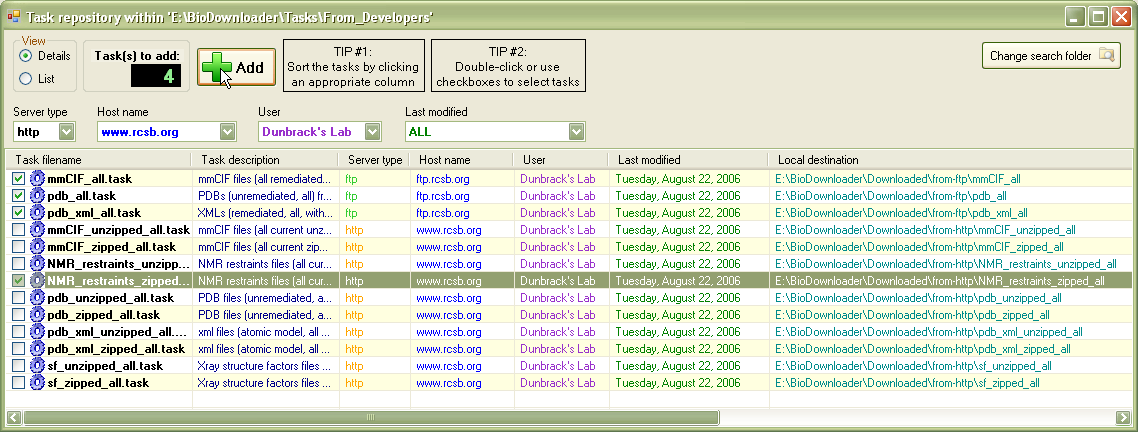
Task: Click the date in pdb_zipped_all row
Action: [x=678, y=315]
